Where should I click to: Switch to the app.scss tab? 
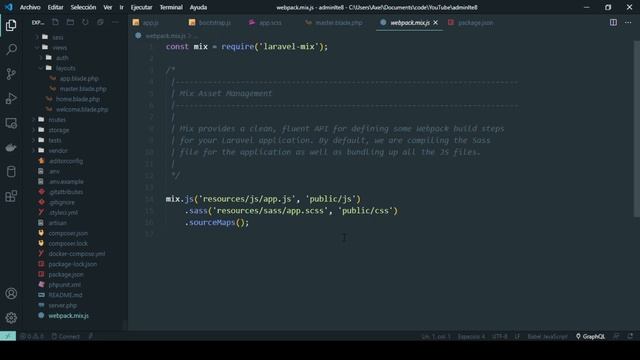pyautogui.click(x=270, y=23)
